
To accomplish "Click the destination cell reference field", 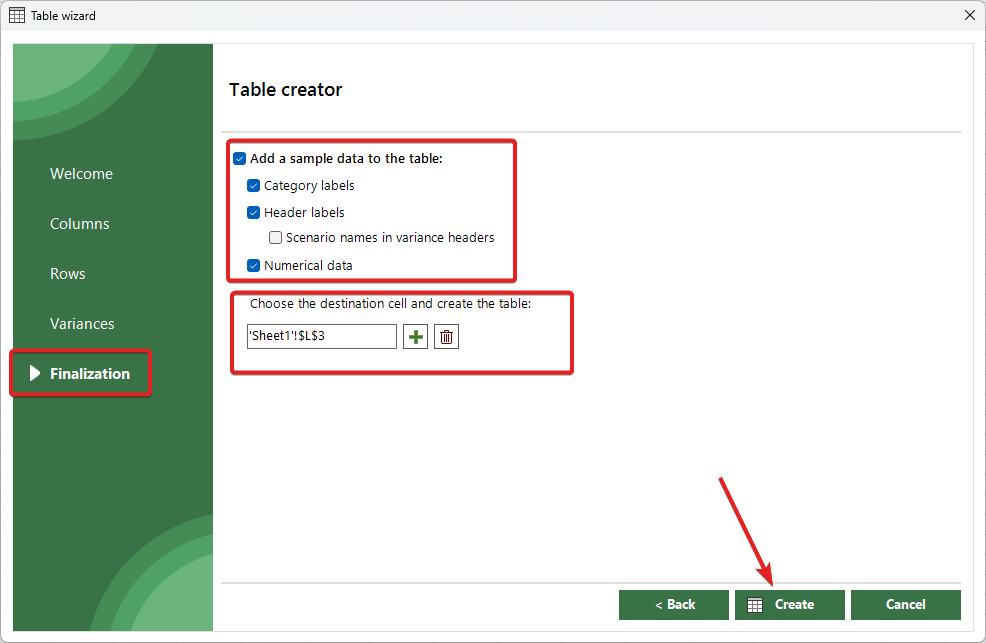I will tap(321, 336).
